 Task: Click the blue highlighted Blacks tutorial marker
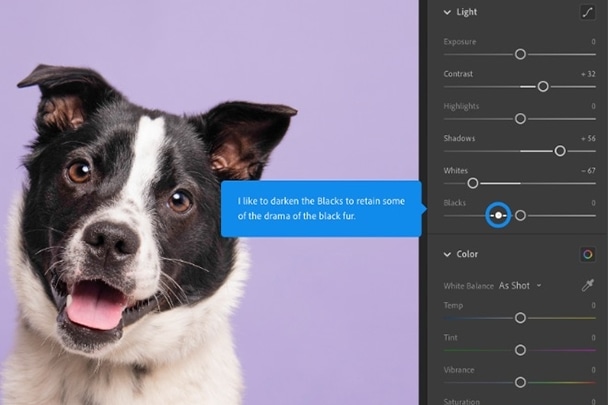pyautogui.click(x=498, y=215)
